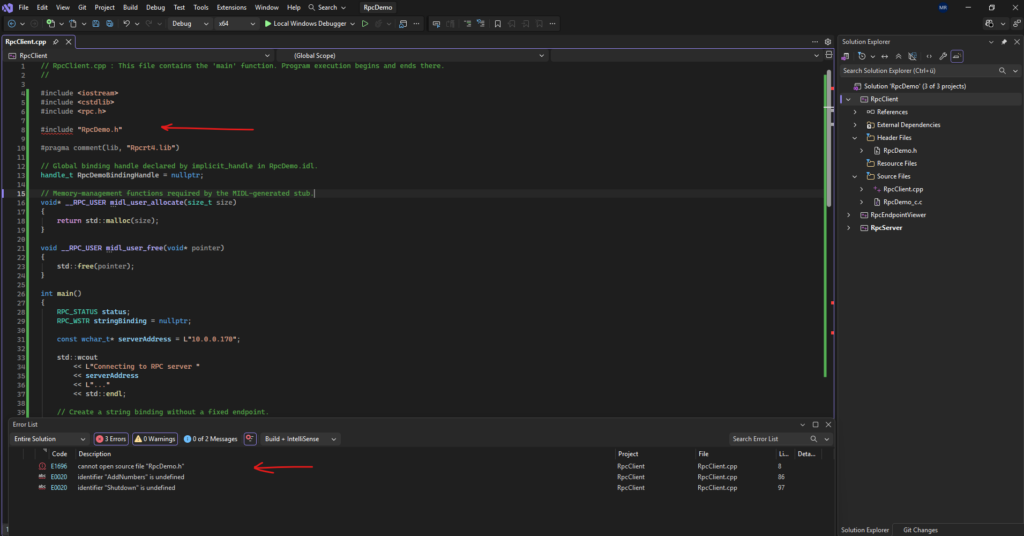Image resolution: width=1024 pixels, height=536 pixels.
Task: Toggle the Error List clear filter icon
Action: [250, 439]
